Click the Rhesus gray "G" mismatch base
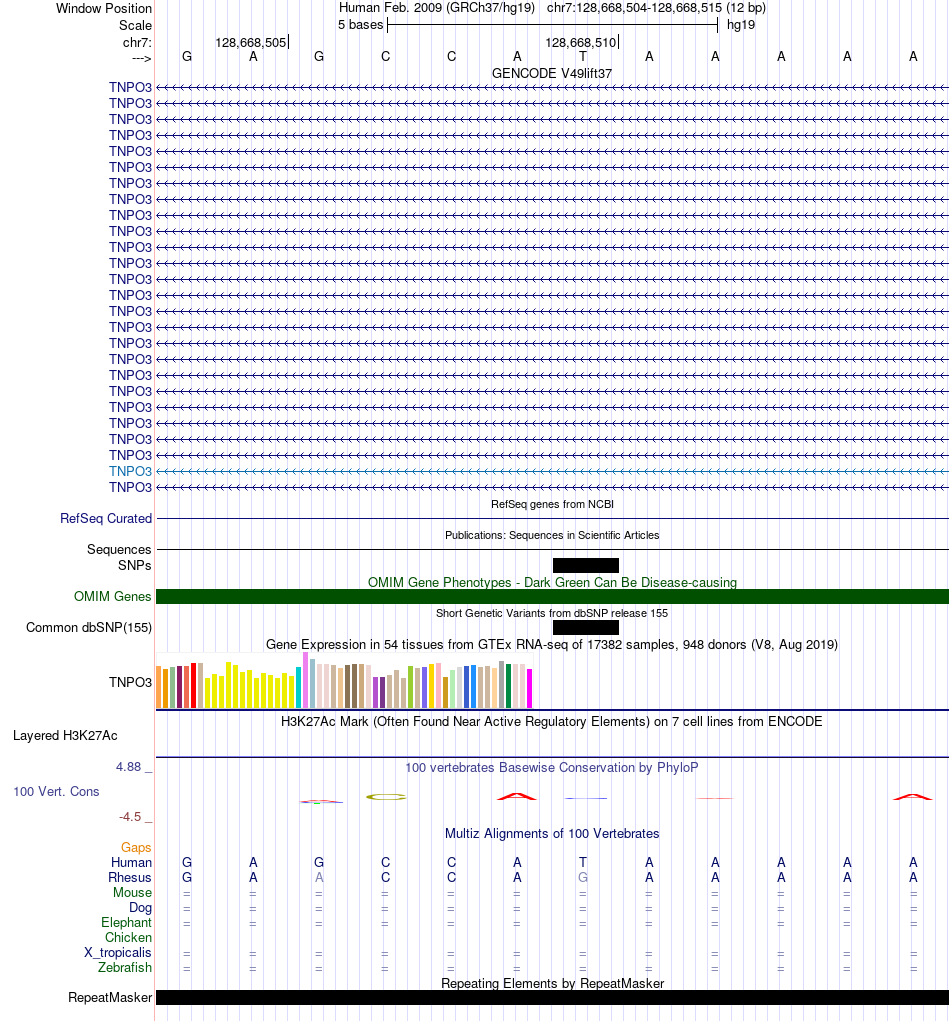950x1021 pixels. pyautogui.click(x=583, y=878)
